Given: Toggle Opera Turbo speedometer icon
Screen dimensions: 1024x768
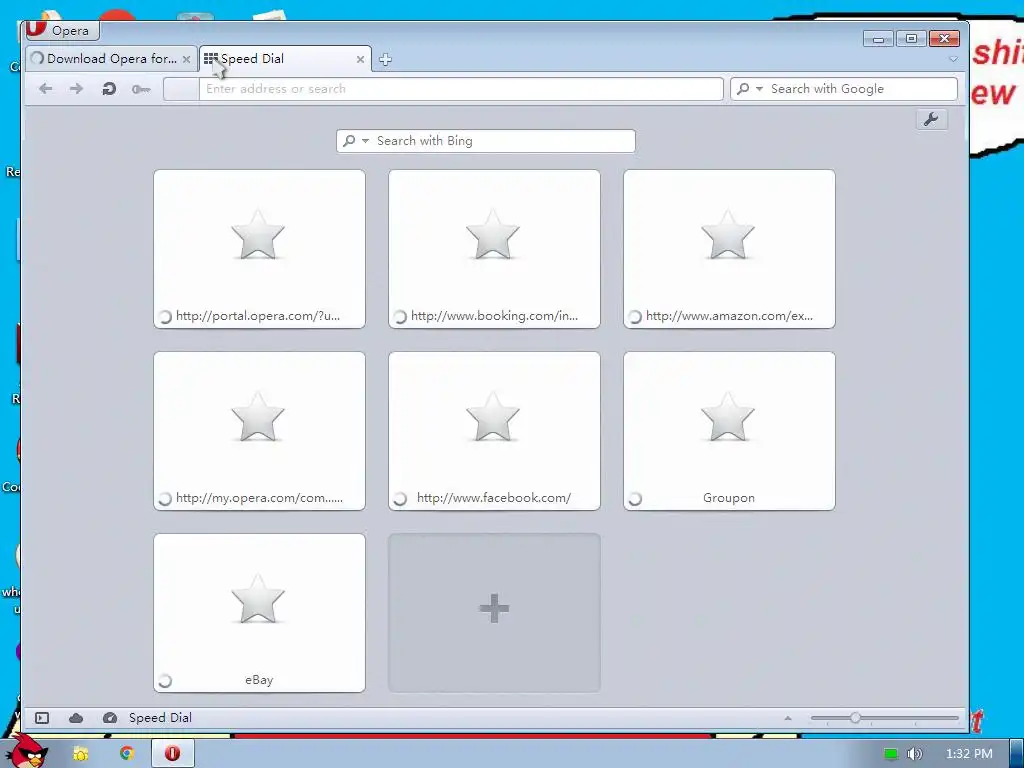Looking at the screenshot, I should (110, 718).
